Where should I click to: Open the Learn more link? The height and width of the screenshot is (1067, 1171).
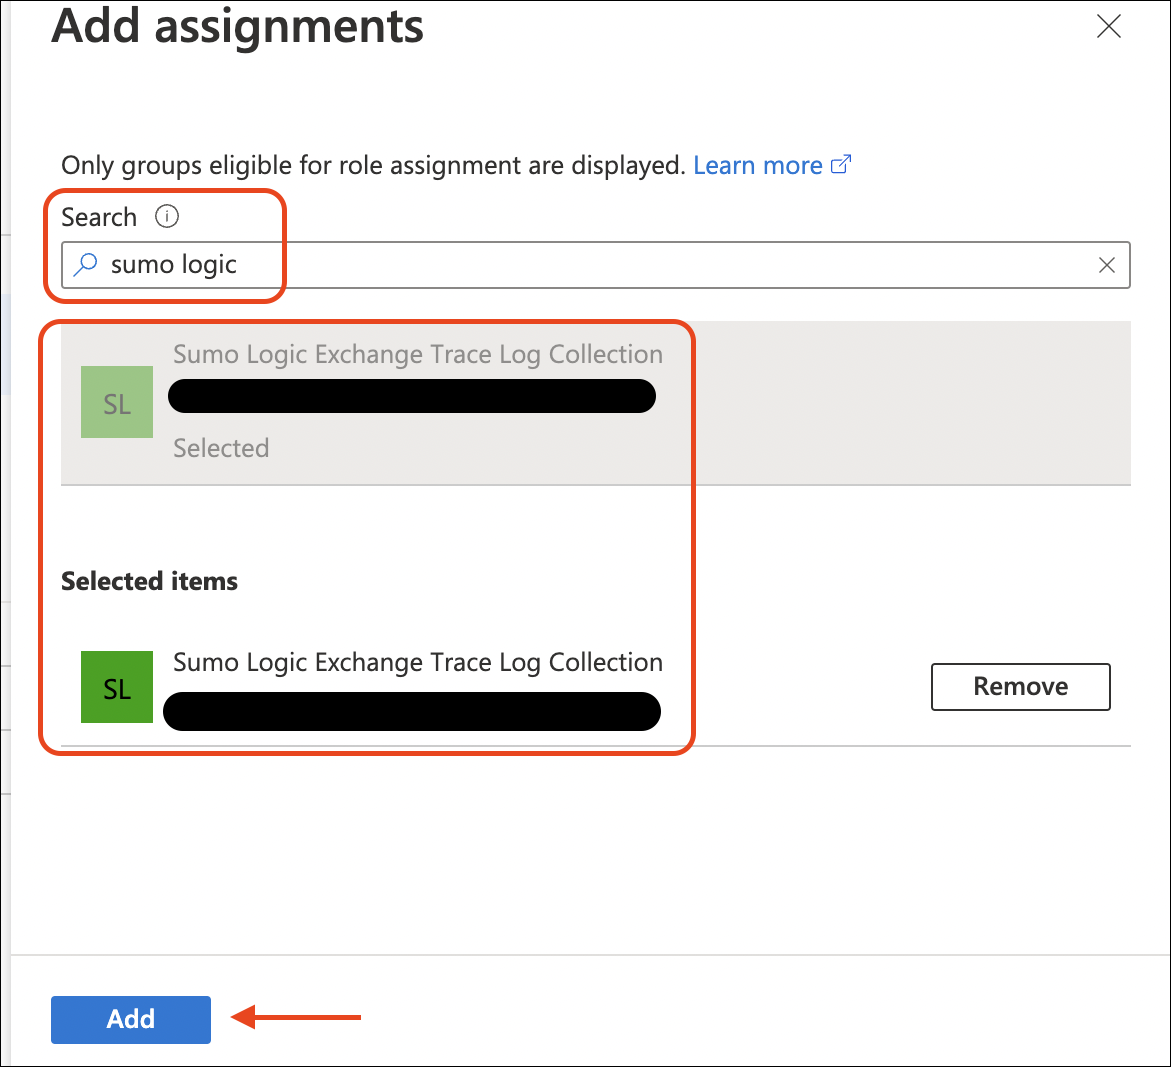pos(758,164)
